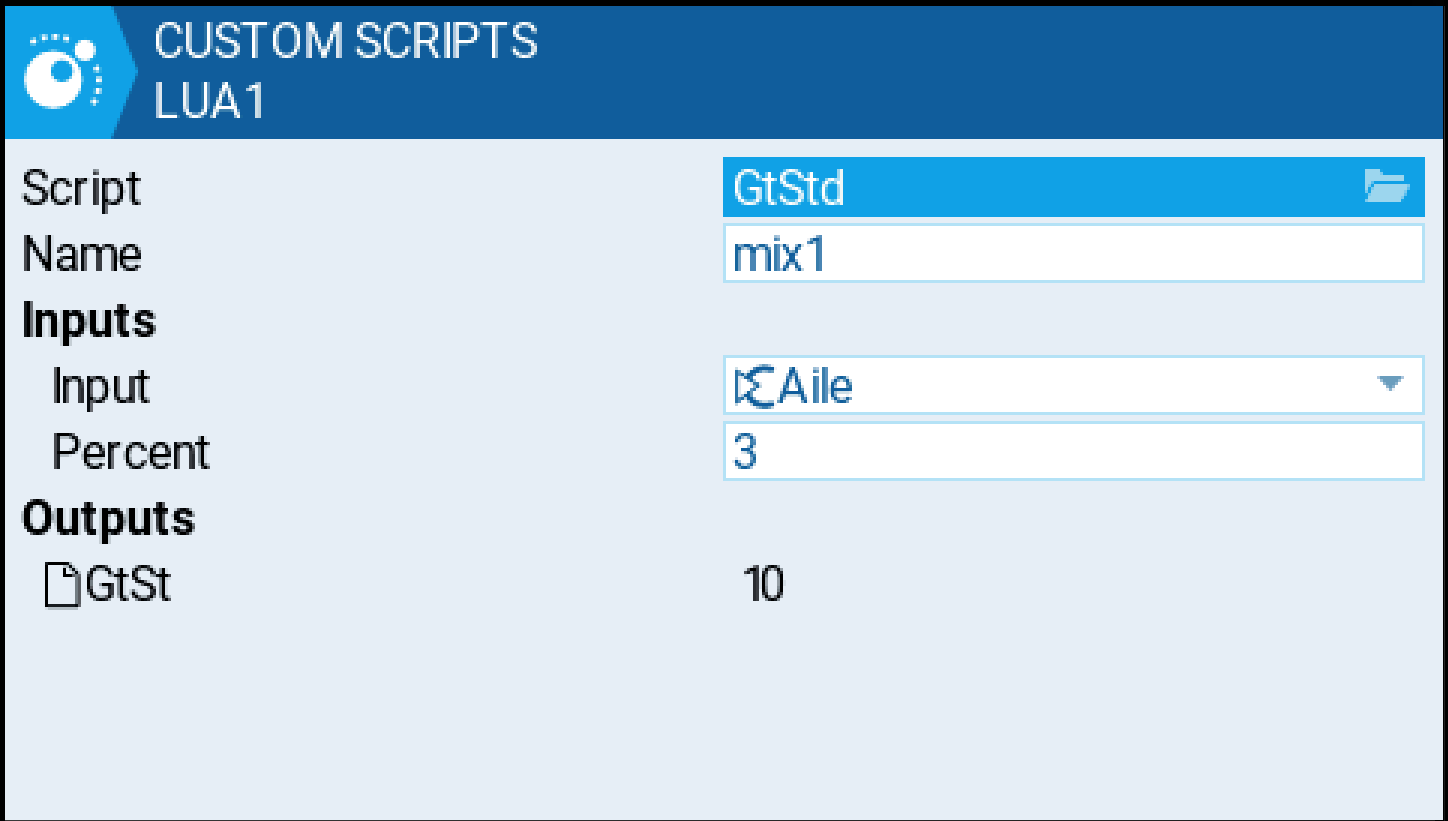Click the document icon beside GtSt output

coord(62,585)
